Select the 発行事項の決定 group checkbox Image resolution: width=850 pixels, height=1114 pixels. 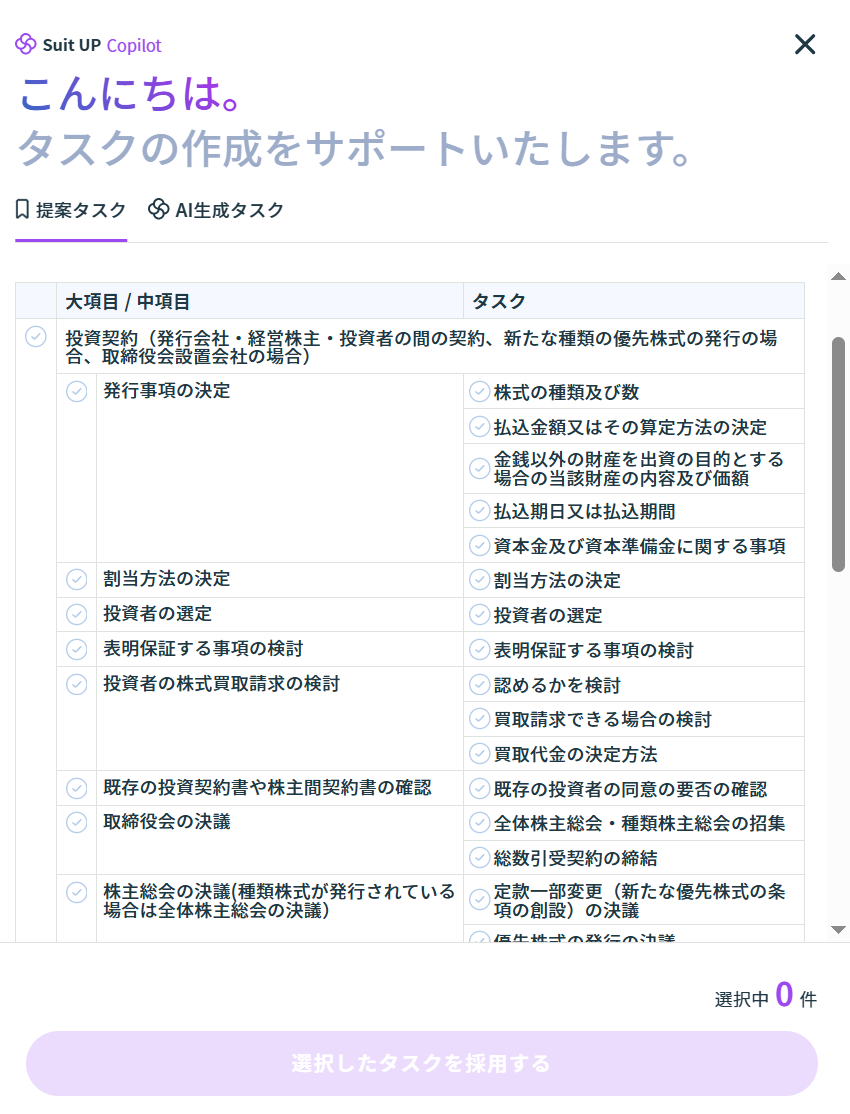[77, 391]
